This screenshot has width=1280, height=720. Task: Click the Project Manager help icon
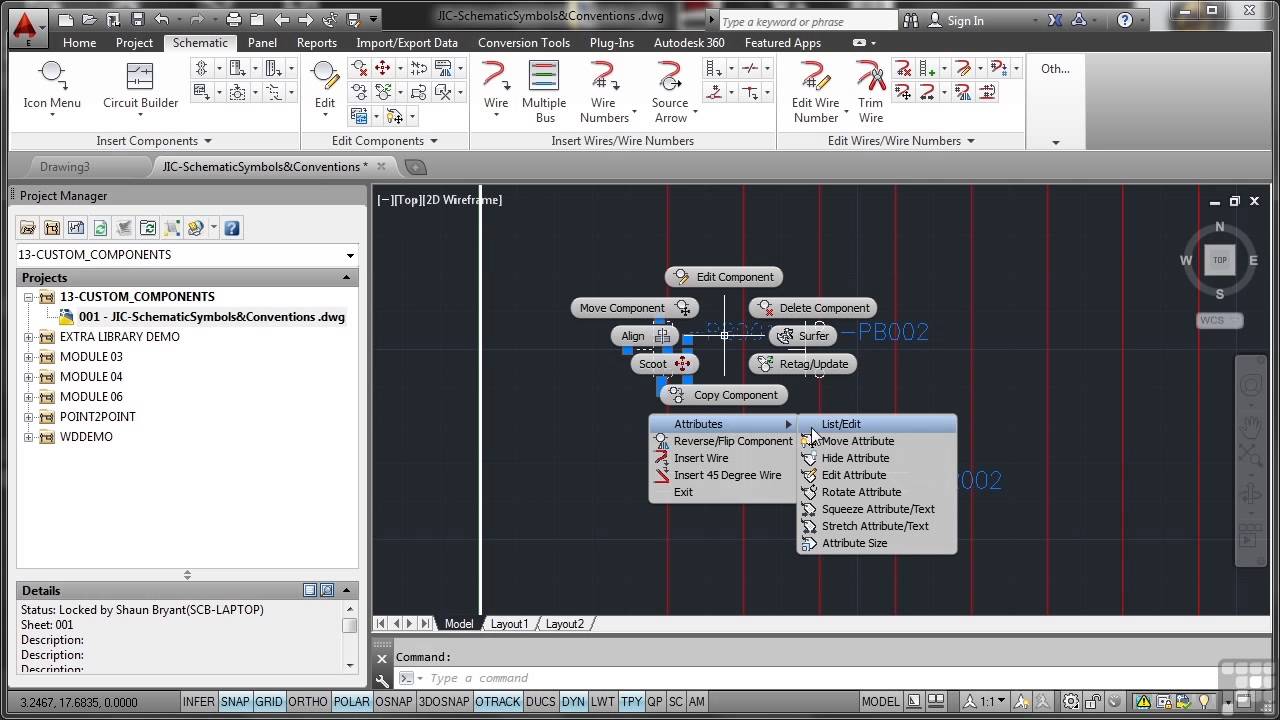[232, 228]
